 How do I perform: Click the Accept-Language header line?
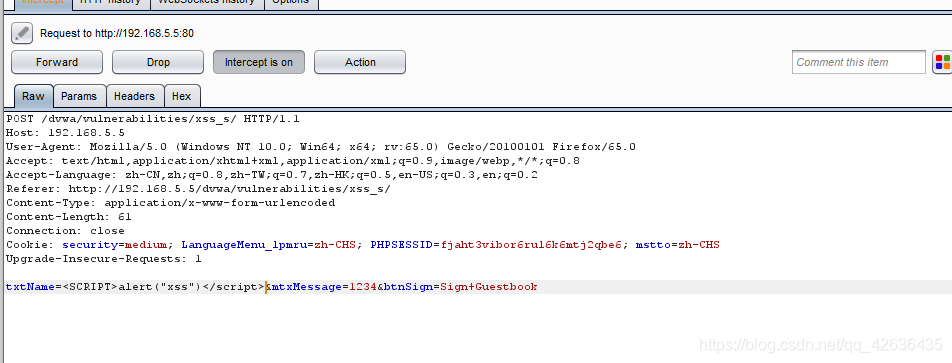[271, 175]
